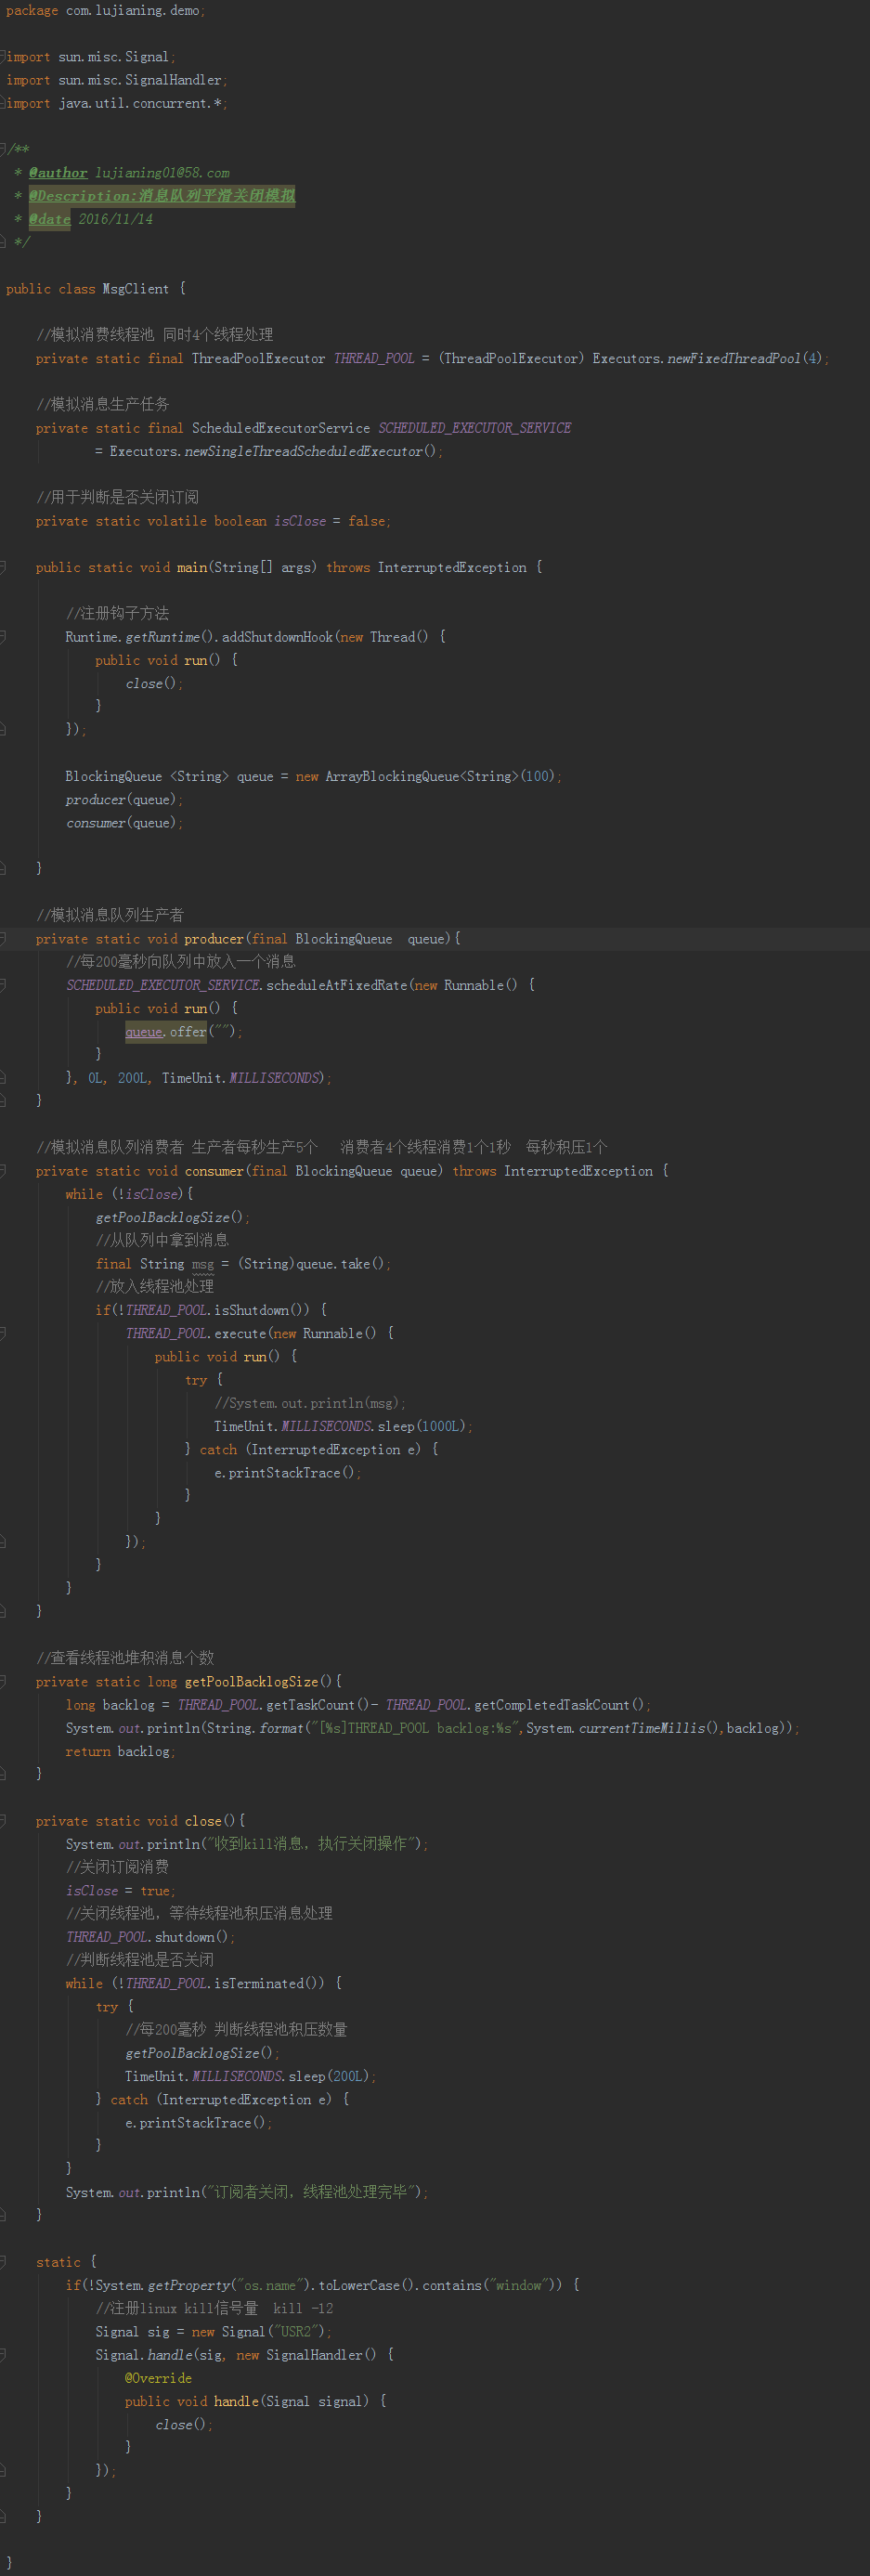Click TimeUnit.MILLISECONDS in scheduleAtFixedRate
870x2576 pixels.
[241, 1078]
